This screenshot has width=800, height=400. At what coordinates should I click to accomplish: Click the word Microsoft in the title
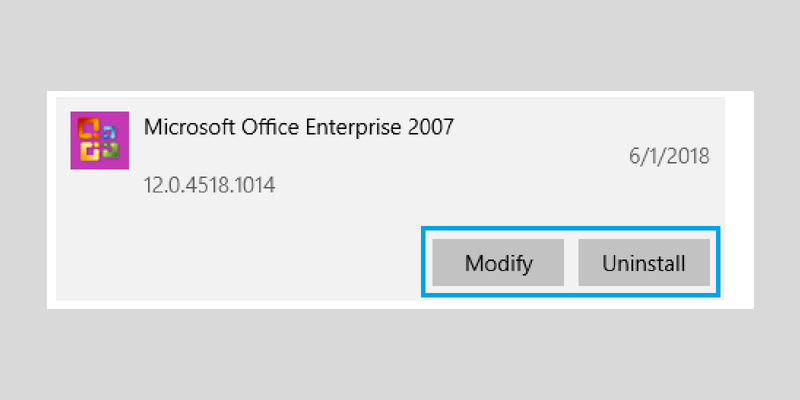189,127
